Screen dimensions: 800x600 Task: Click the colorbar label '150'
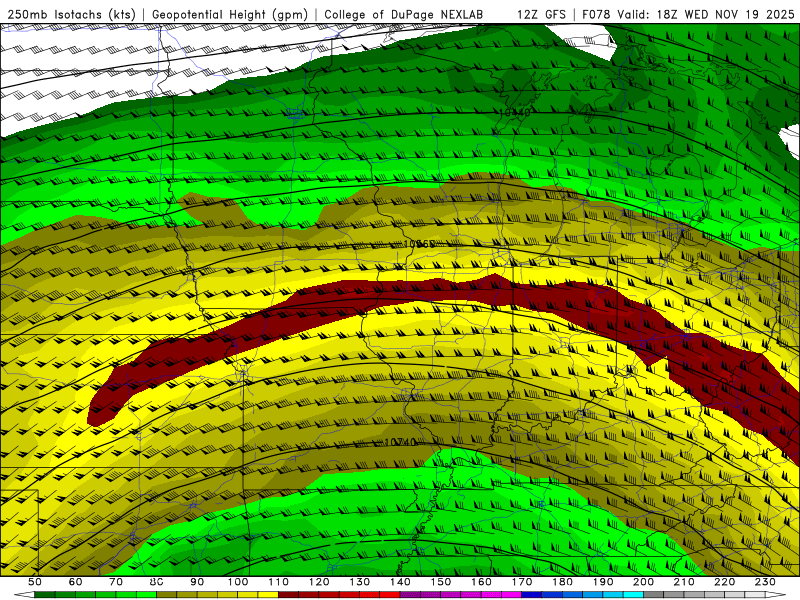click(x=441, y=582)
